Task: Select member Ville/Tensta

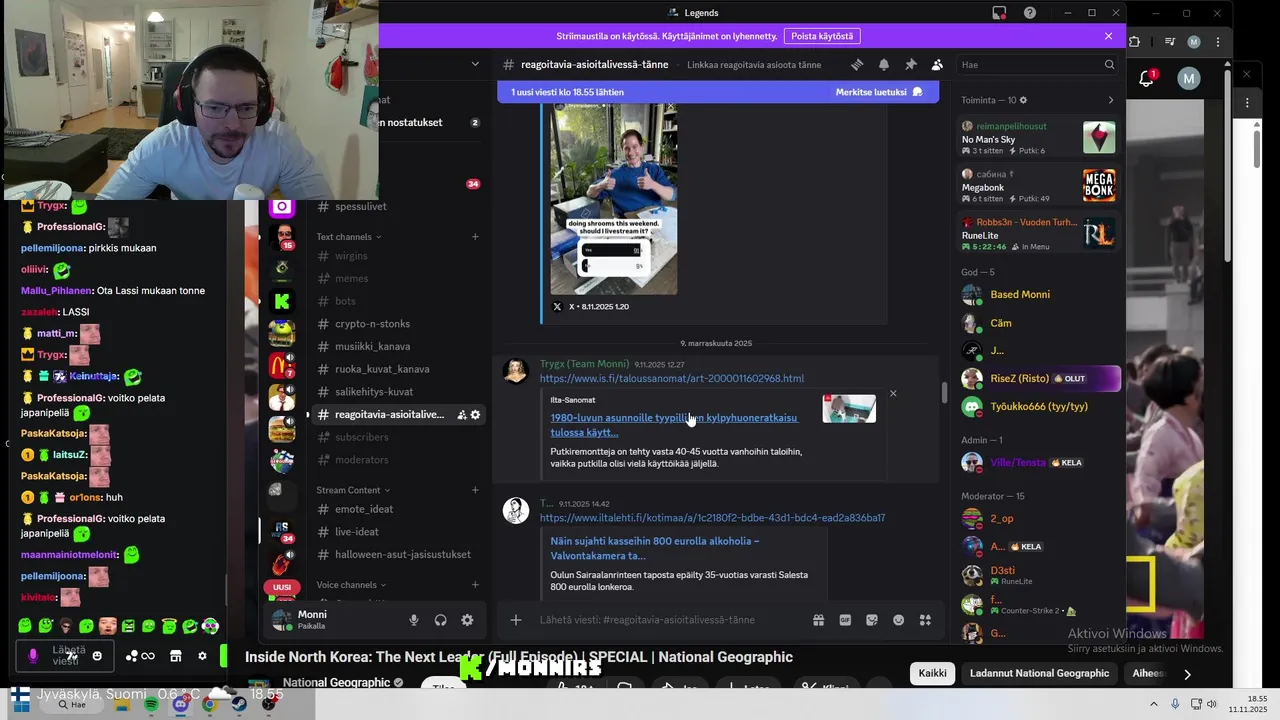Action: pos(1038,463)
